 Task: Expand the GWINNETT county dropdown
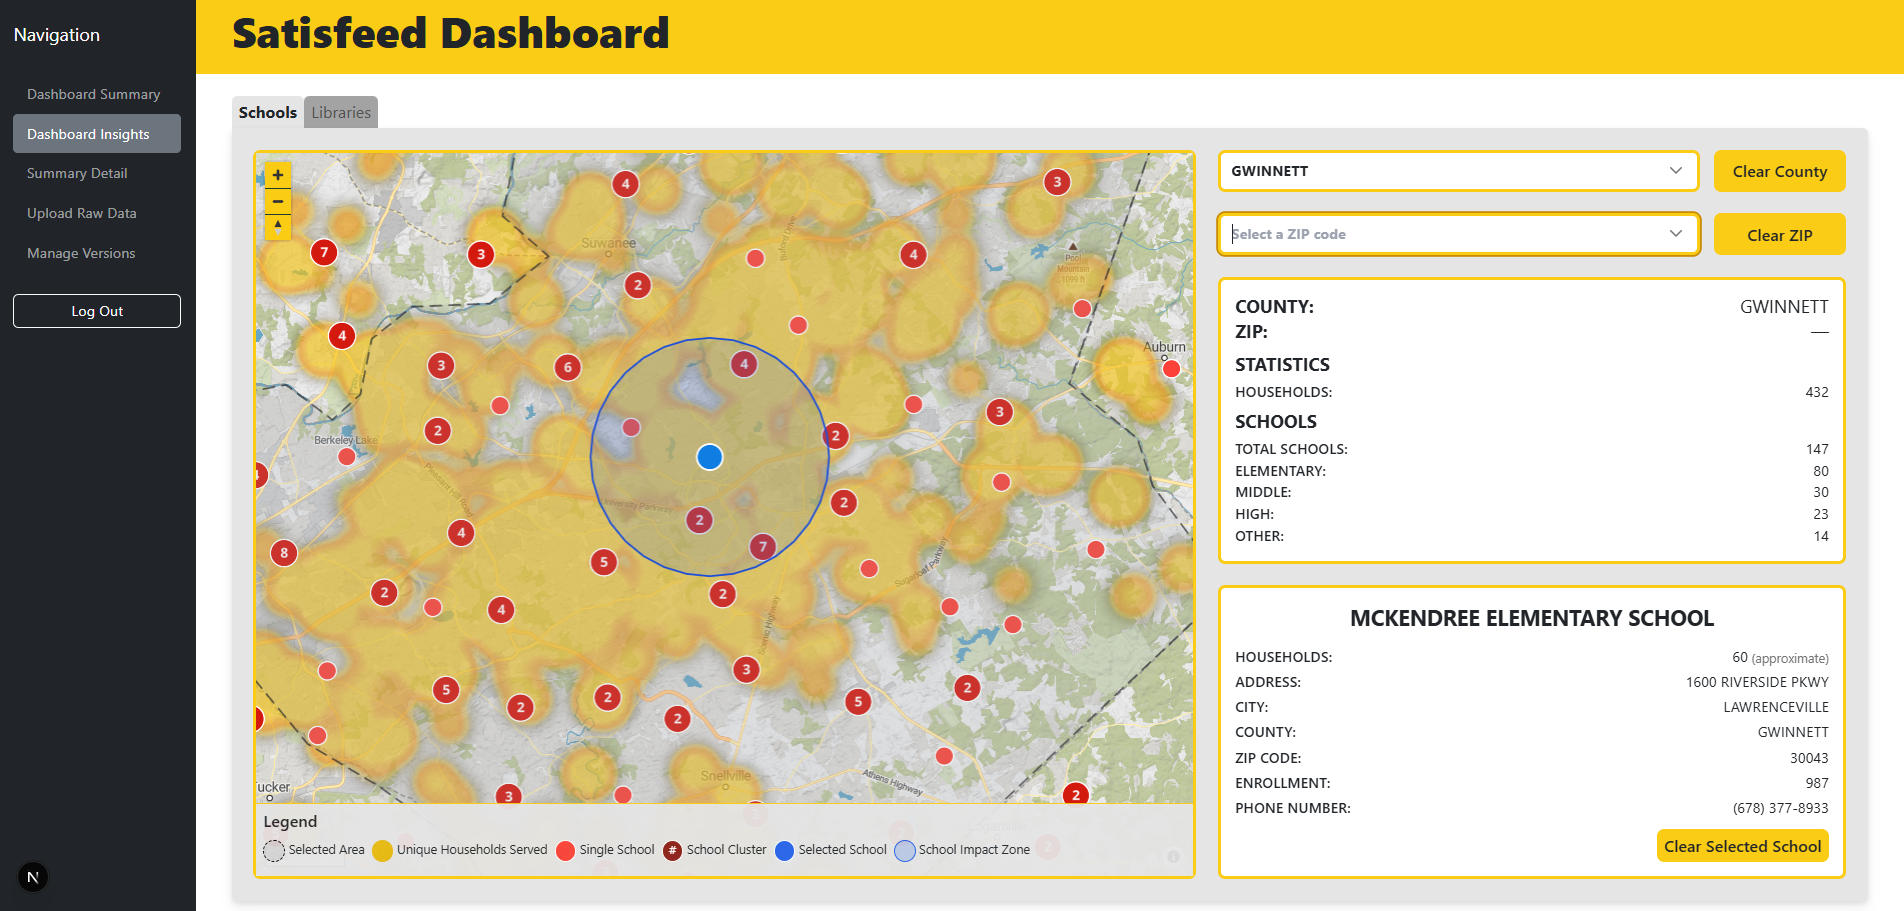click(1675, 171)
